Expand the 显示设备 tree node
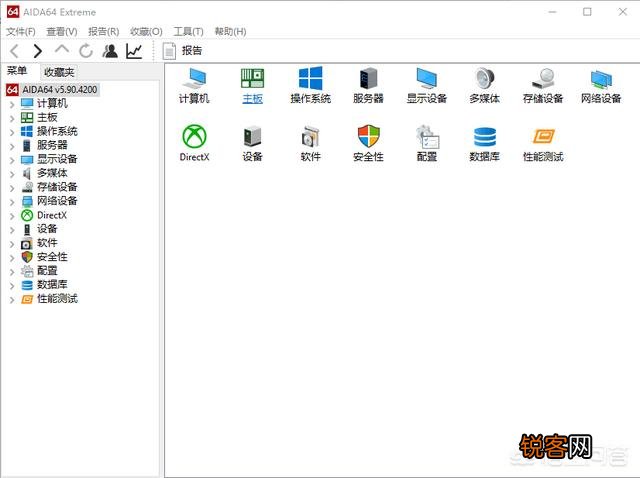The height and width of the screenshot is (478, 640). click(x=12, y=160)
